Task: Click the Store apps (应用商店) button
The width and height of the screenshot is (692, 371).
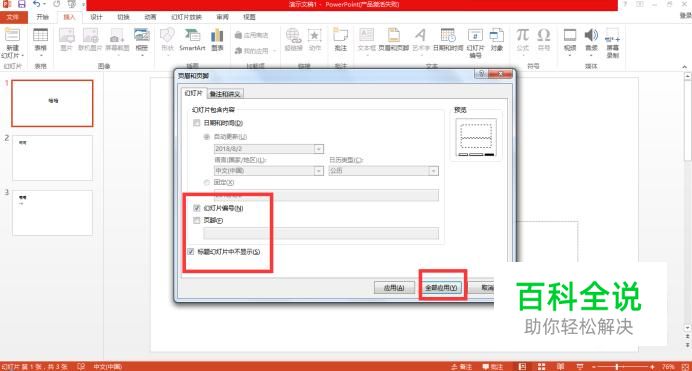Action: (x=252, y=35)
